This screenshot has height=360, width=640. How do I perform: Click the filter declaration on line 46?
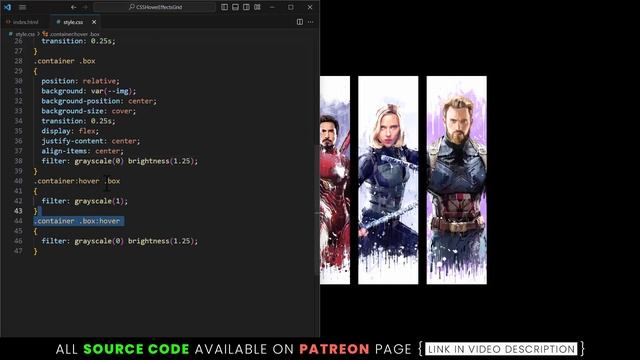[120, 241]
